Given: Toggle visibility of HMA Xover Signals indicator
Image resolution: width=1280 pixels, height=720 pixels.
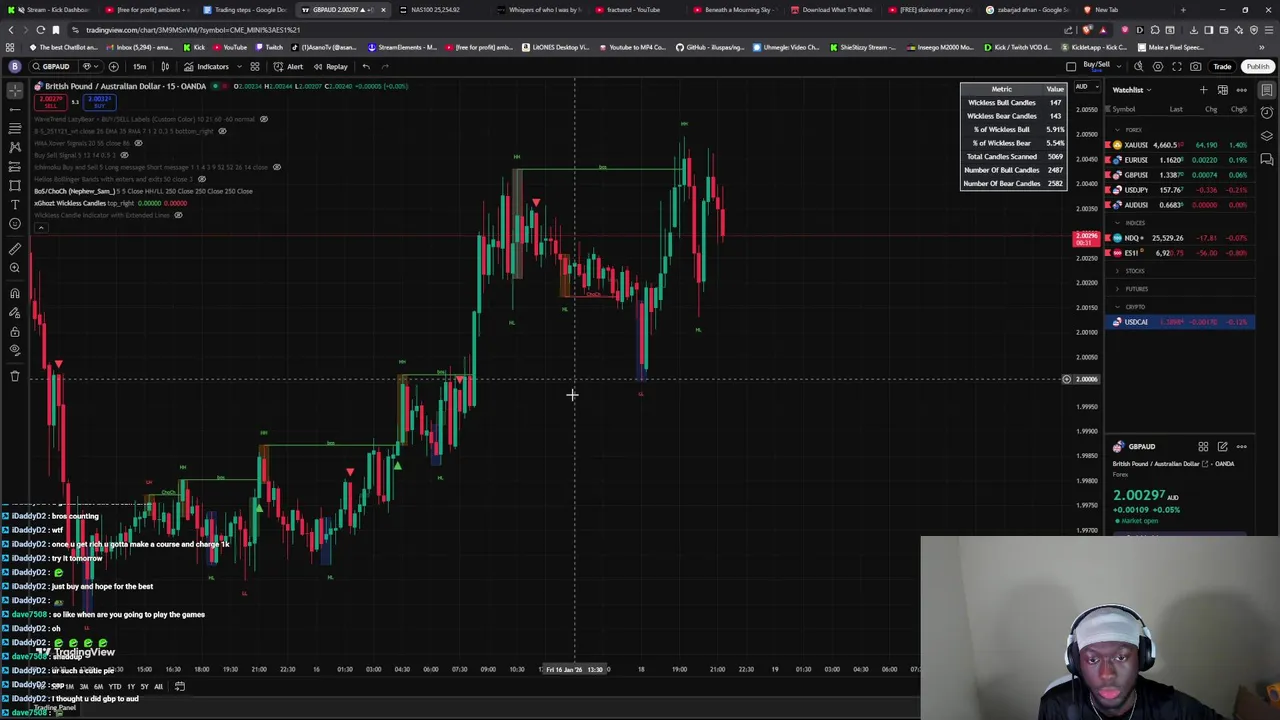Looking at the screenshot, I should coord(138,143).
